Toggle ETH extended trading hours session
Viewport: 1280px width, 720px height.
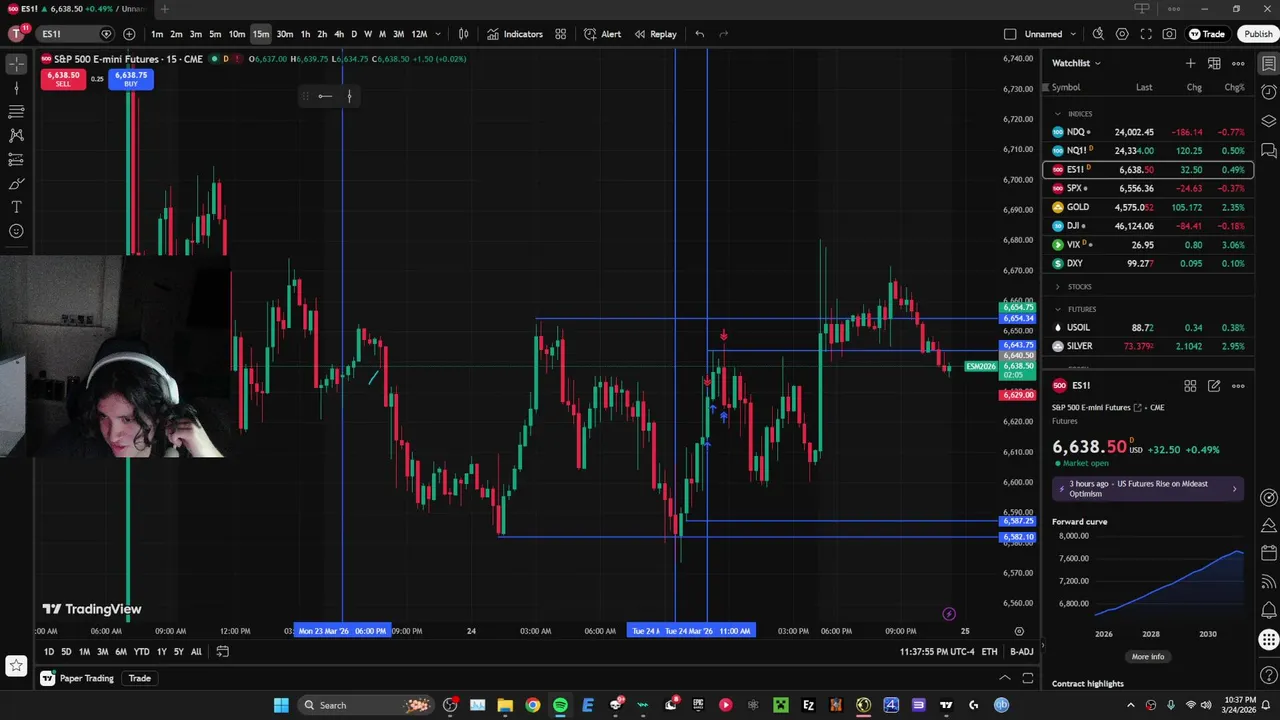coord(989,652)
